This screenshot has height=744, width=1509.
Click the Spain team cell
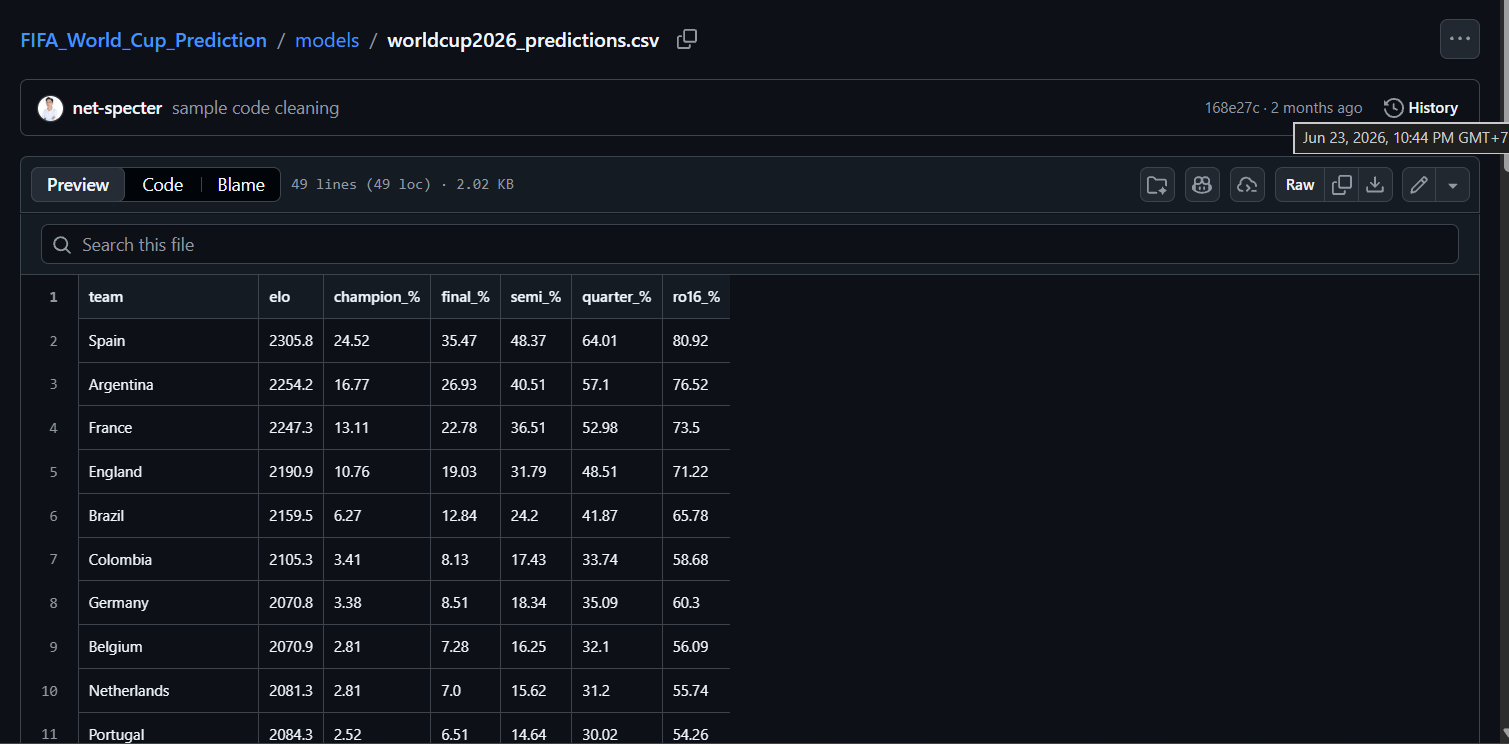[x=168, y=341]
